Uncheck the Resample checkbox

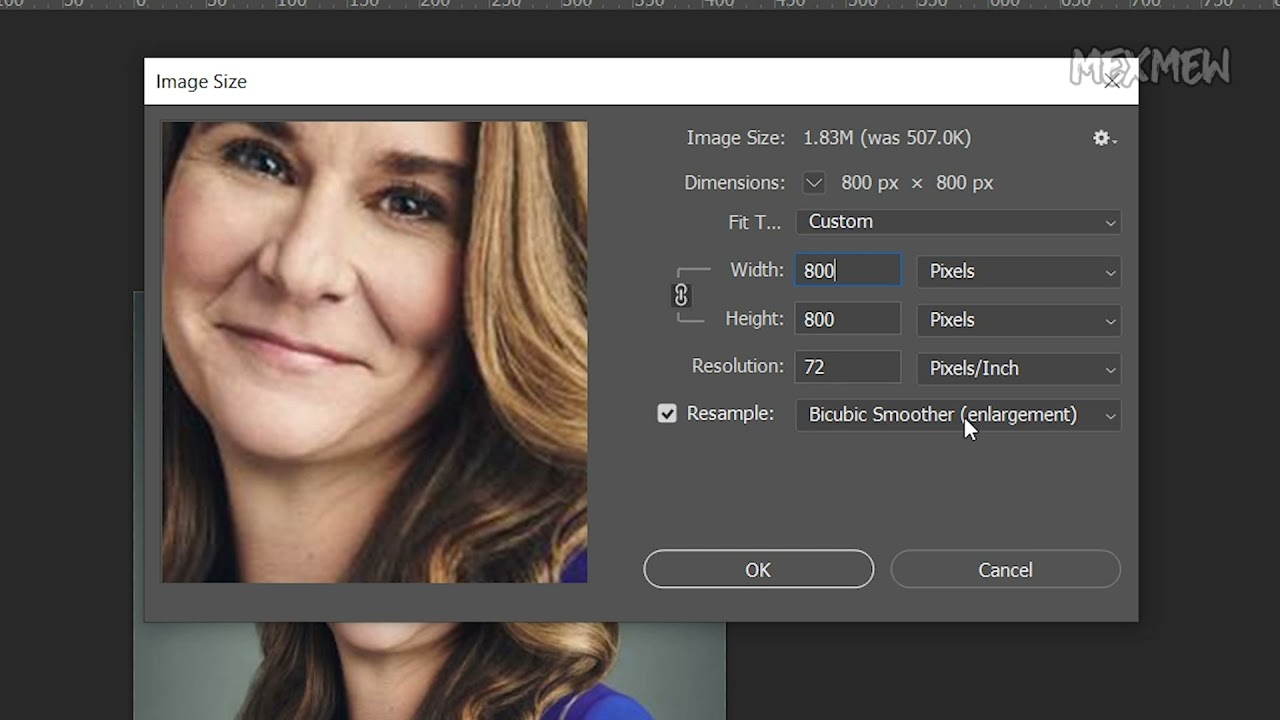(x=667, y=413)
